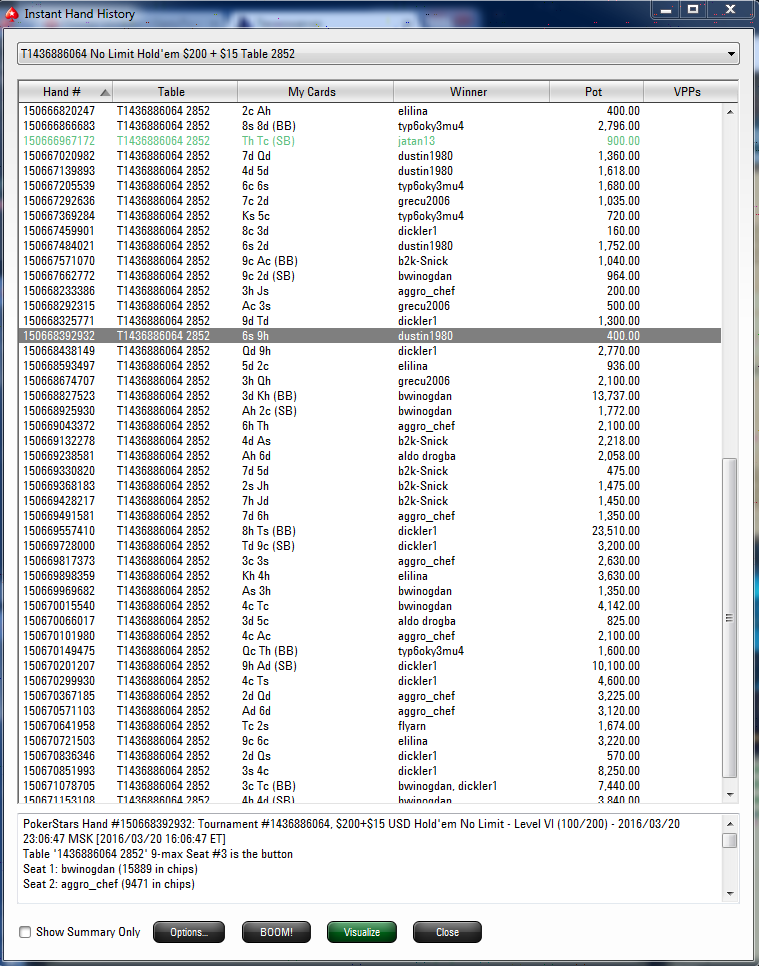Select hand 150669043372 with 6h Th
The width and height of the screenshot is (759, 966).
tap(370, 426)
